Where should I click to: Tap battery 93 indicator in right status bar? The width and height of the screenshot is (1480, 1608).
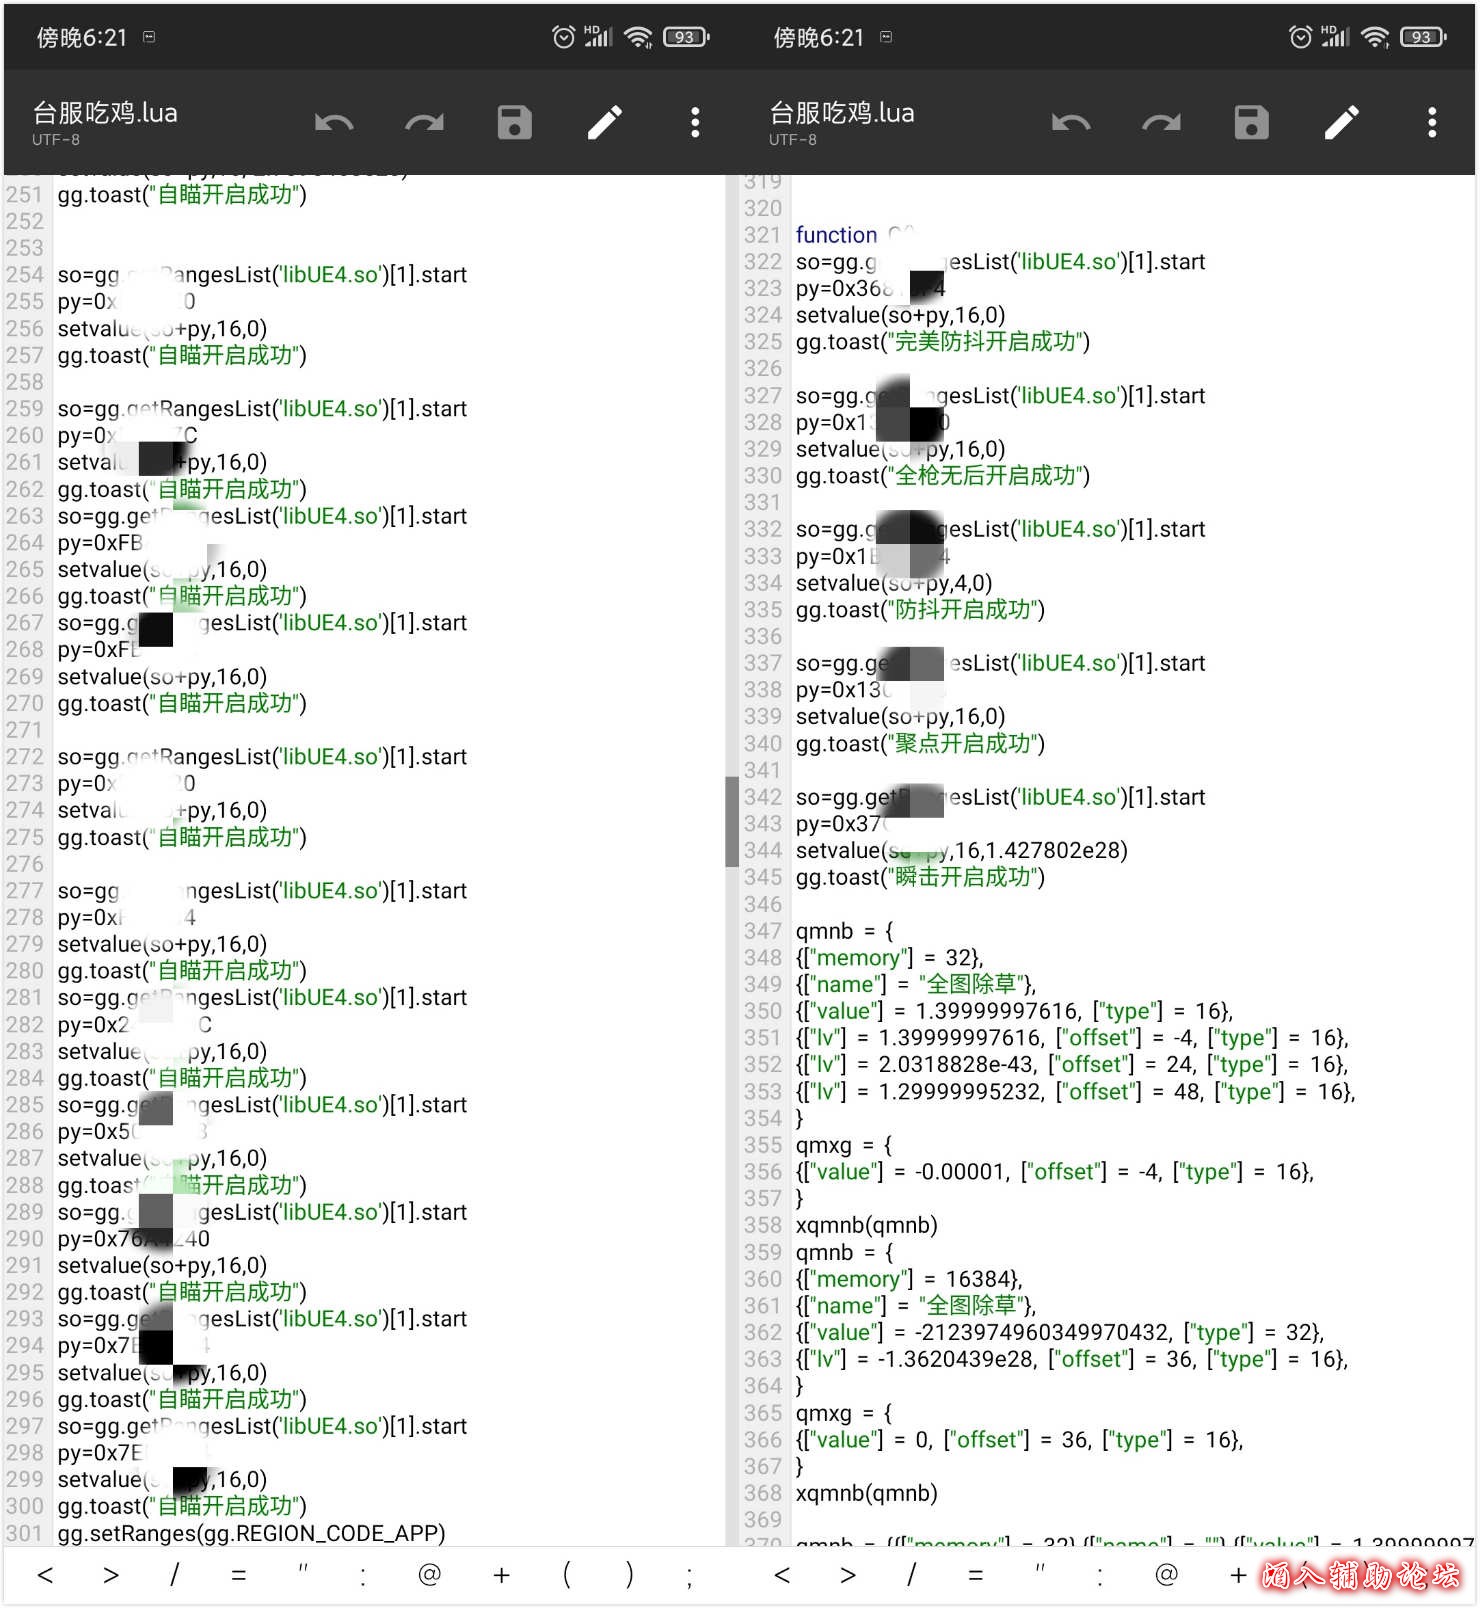1423,37
